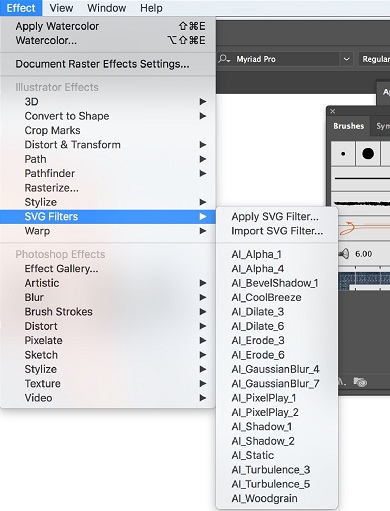The height and width of the screenshot is (511, 390).
Task: Select the small round brush thumbnail
Action: coord(343,154)
